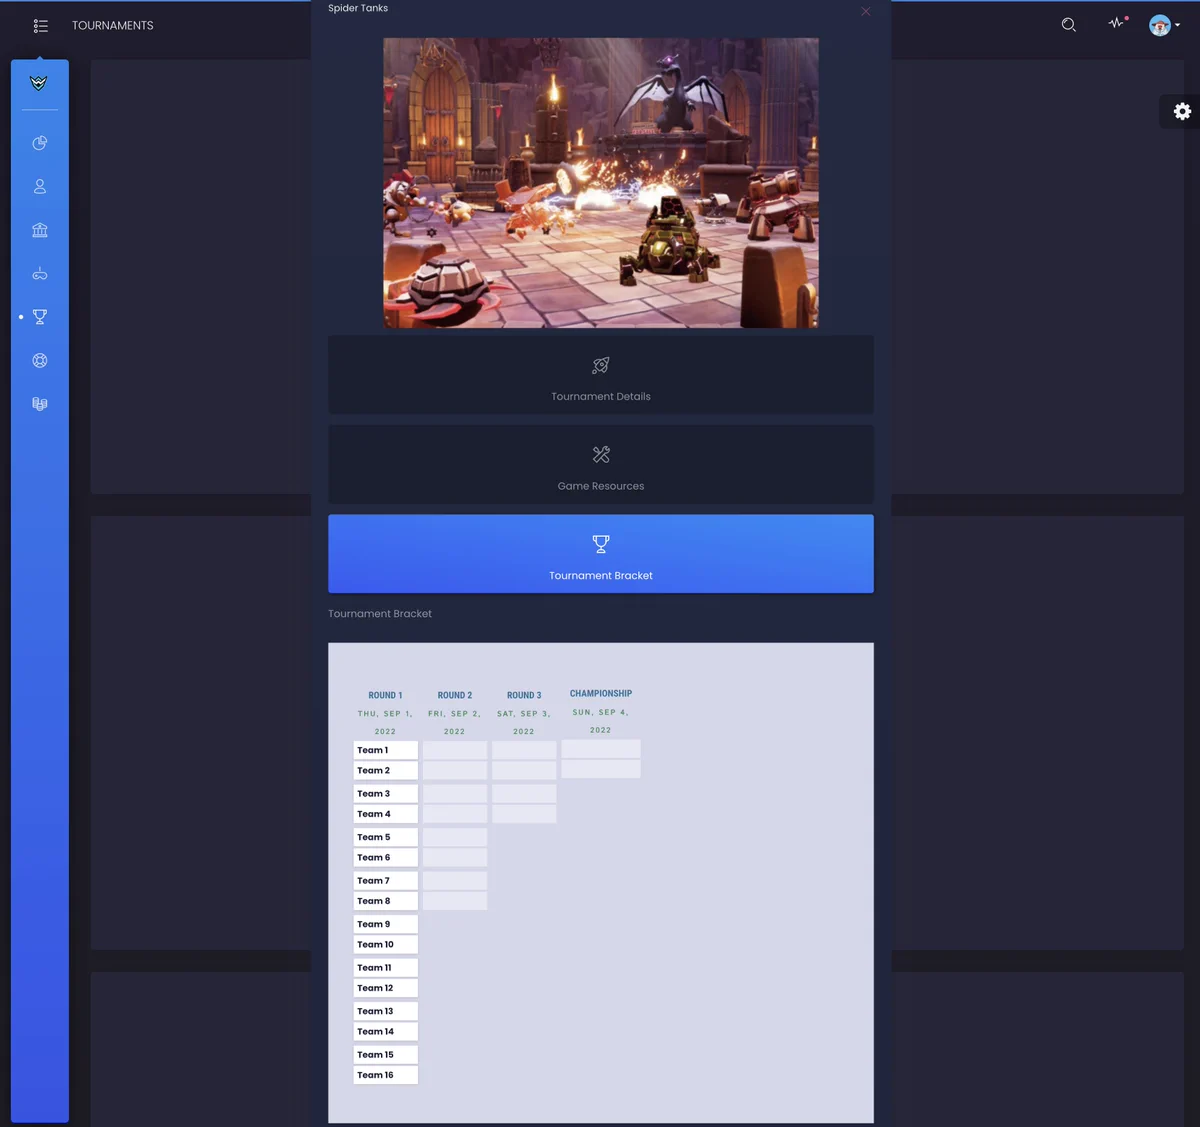Image resolution: width=1200 pixels, height=1127 pixels.
Task: Open the settings gear panel
Action: [1182, 111]
